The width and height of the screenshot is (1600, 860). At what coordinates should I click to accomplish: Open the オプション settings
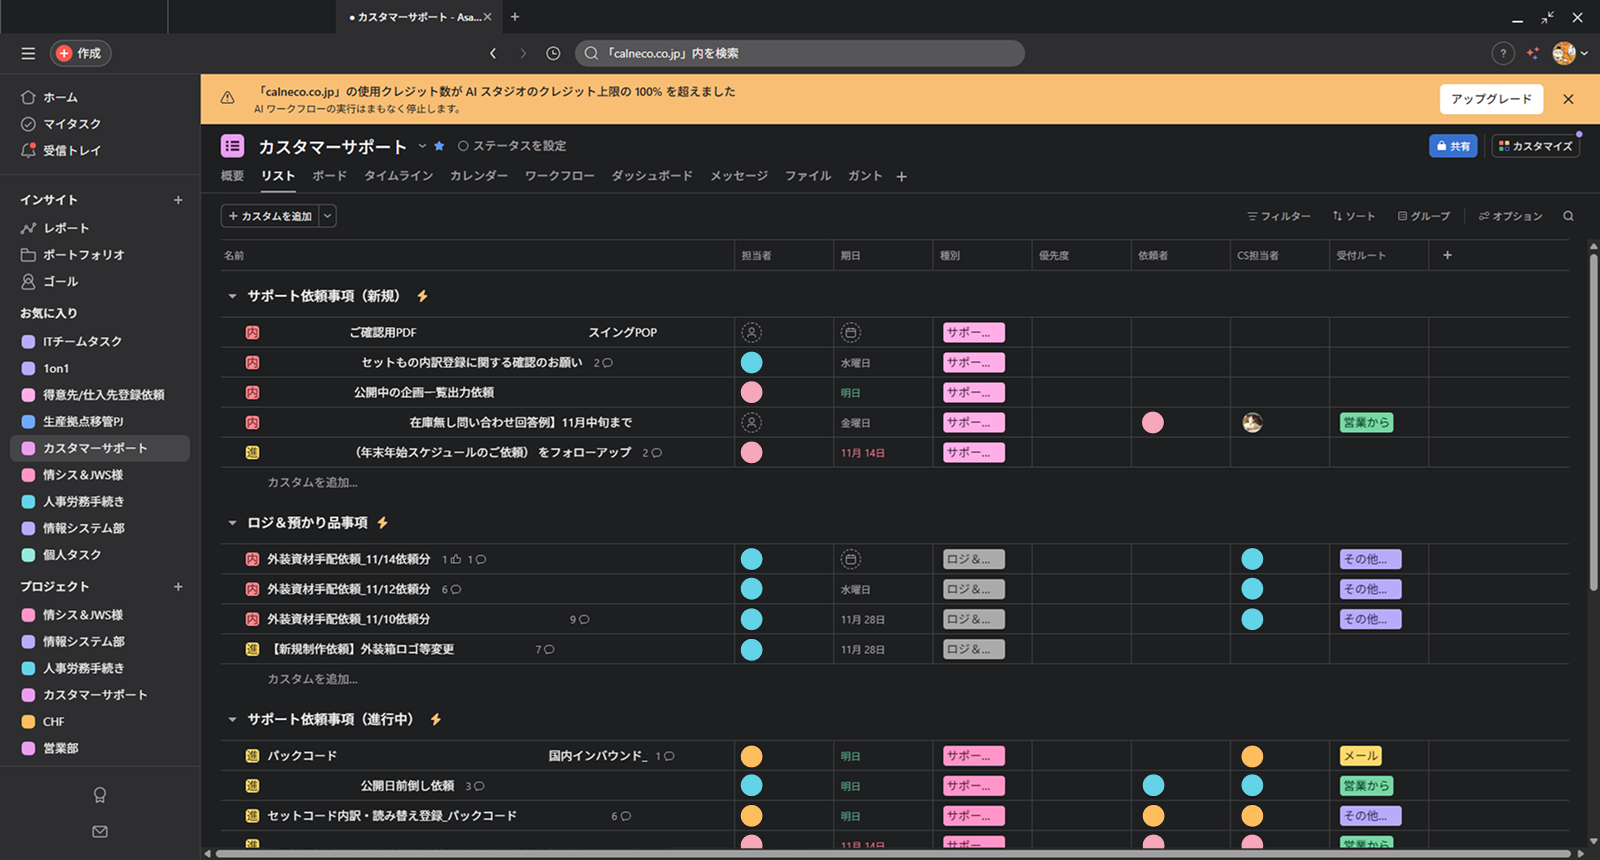click(x=1510, y=216)
